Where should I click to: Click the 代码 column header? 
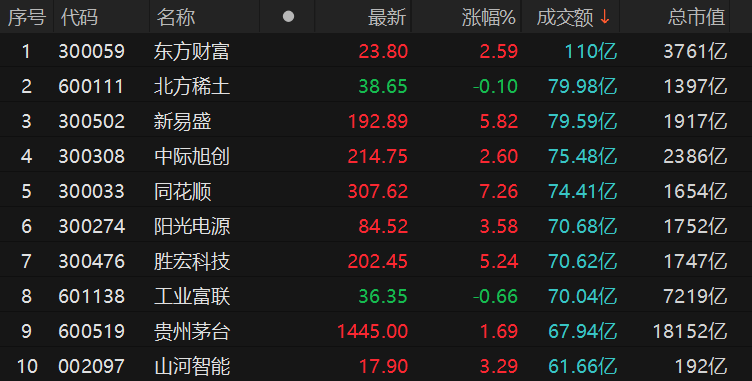[x=79, y=17]
